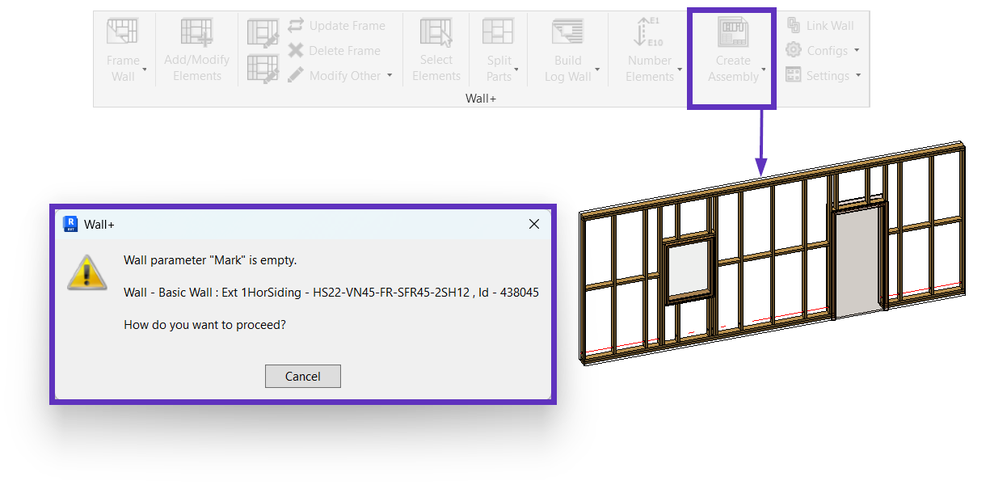Click the Revit icon in dialog title bar

71,224
